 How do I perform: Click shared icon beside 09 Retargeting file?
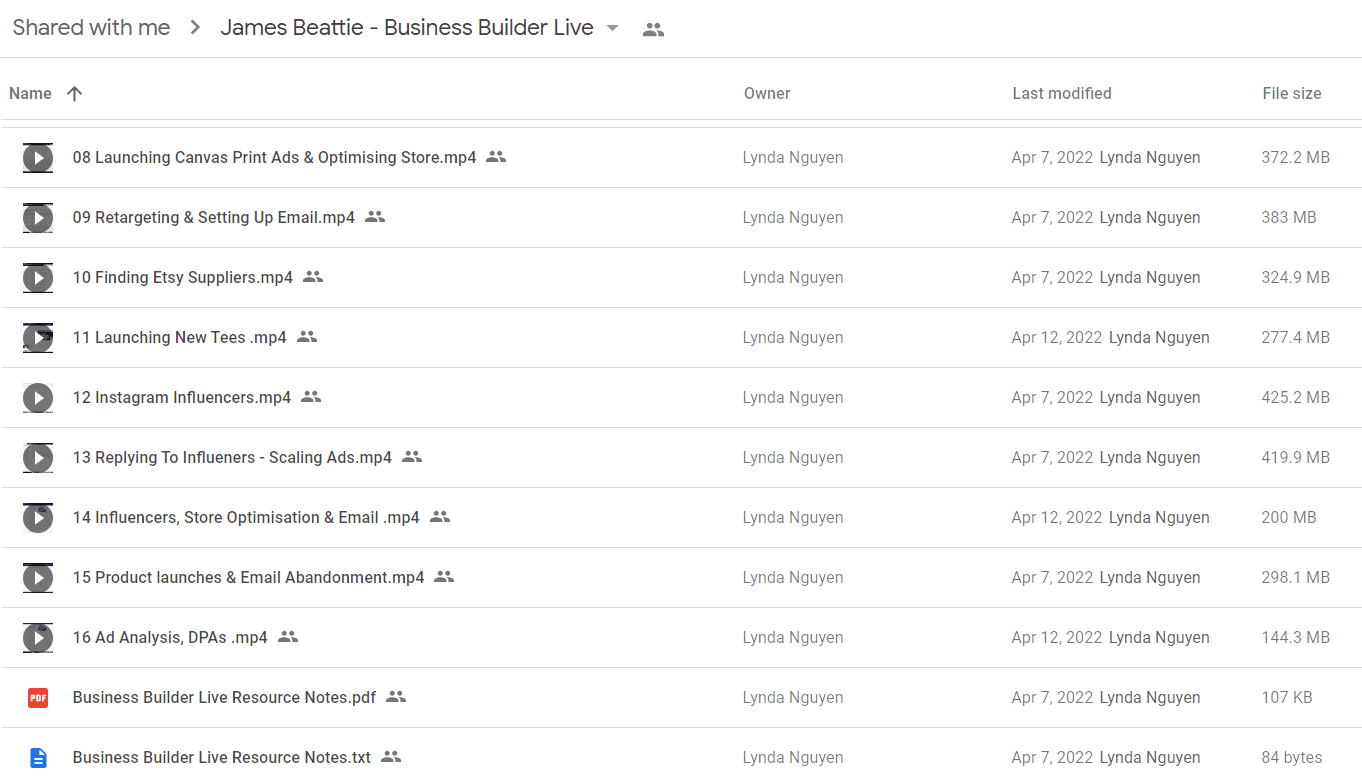click(x=375, y=217)
